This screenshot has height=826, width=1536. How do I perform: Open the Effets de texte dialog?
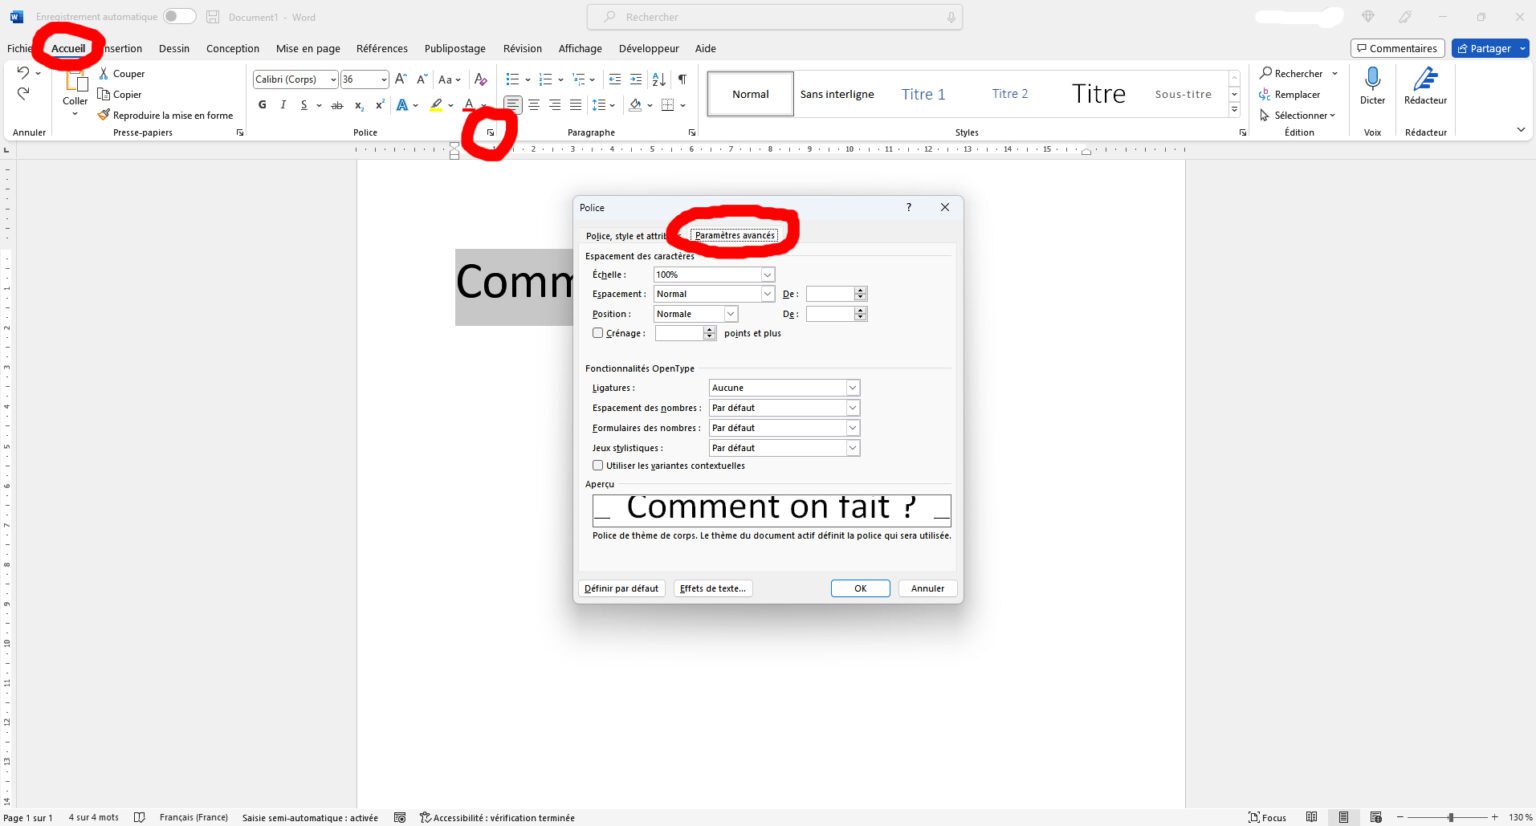pos(712,588)
